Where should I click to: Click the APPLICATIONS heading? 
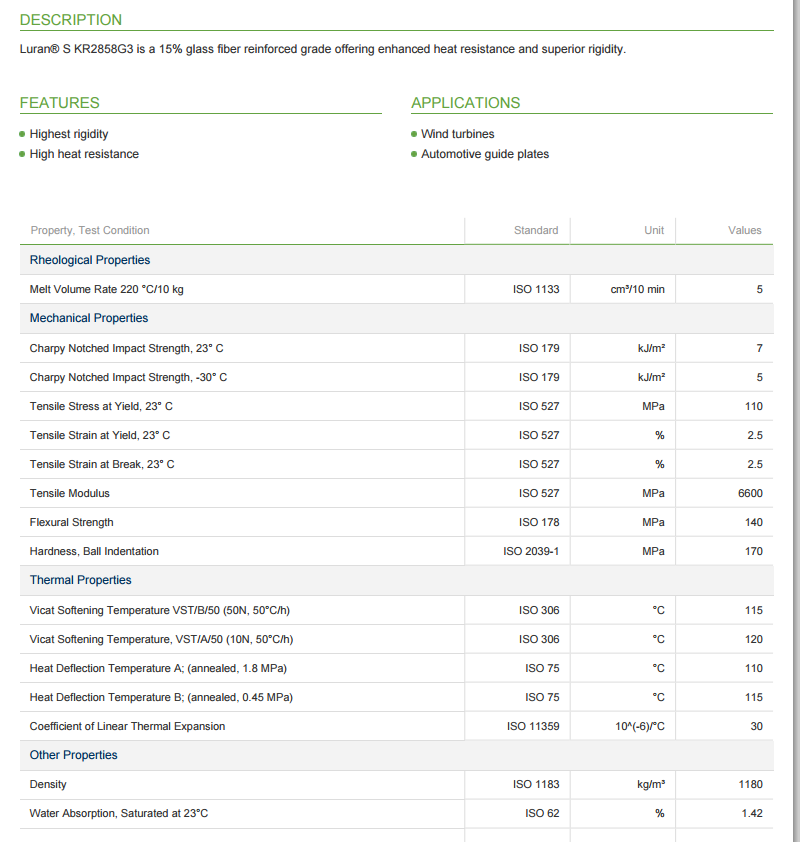click(466, 103)
